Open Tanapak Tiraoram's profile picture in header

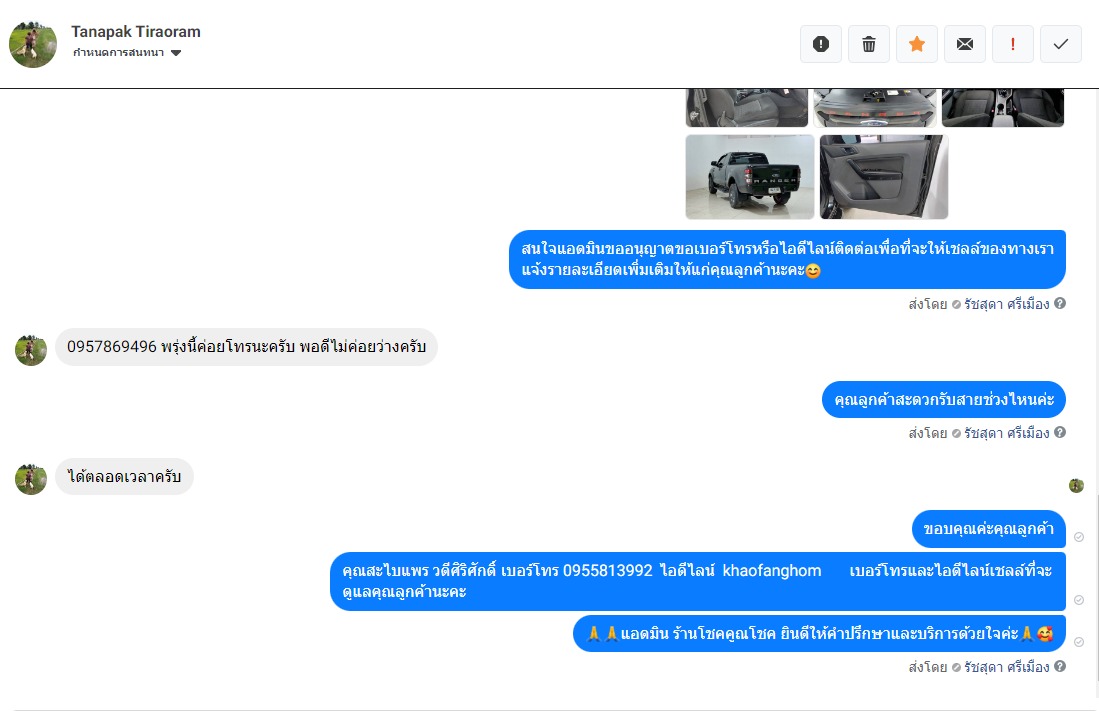pos(33,44)
